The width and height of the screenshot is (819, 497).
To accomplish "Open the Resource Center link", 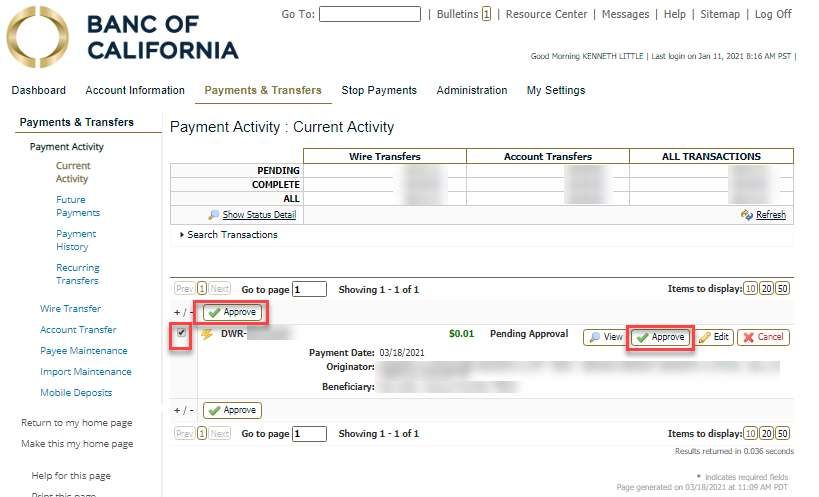I will (546, 14).
